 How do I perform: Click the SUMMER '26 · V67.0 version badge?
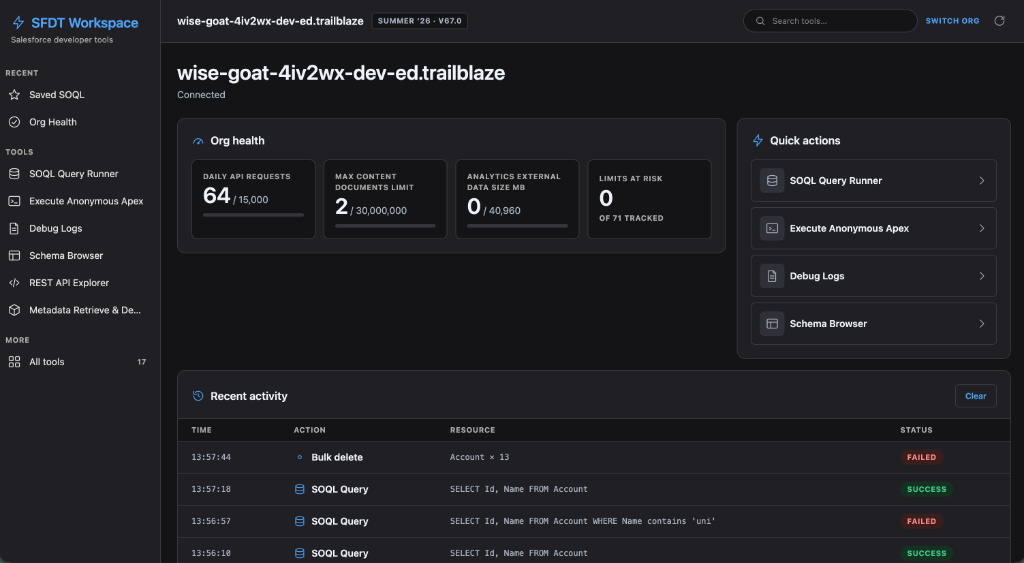420,21
